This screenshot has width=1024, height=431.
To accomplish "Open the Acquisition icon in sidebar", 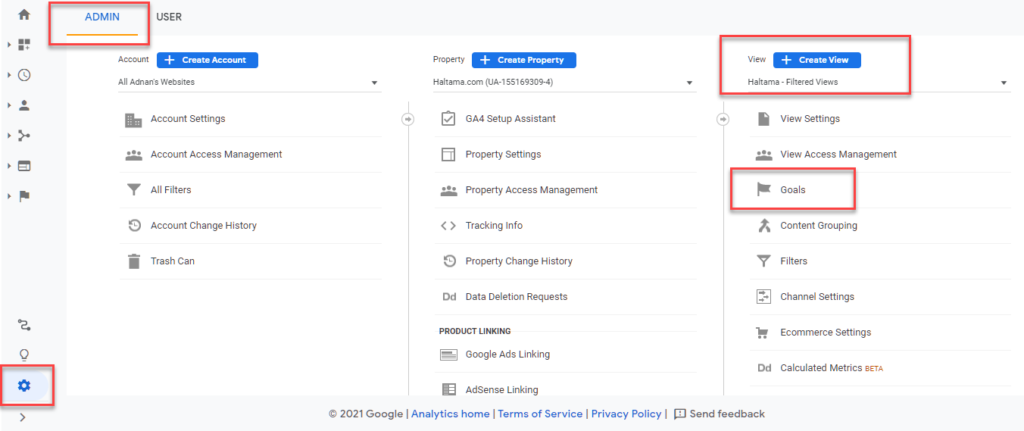I will coord(24,136).
